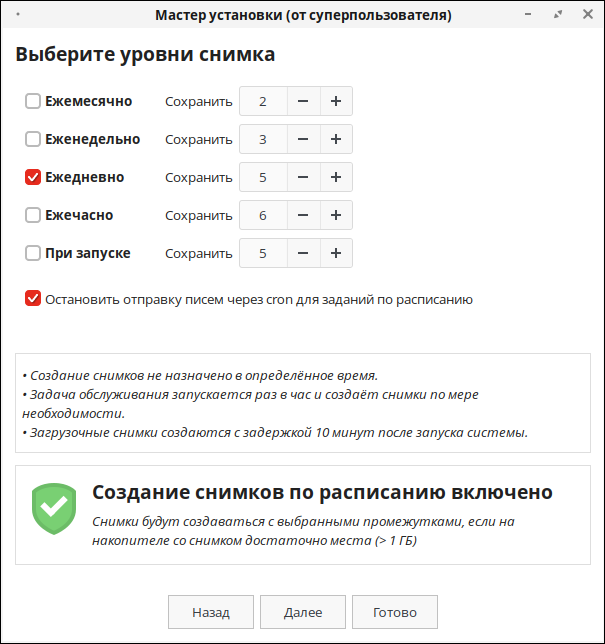The width and height of the screenshot is (605, 644).
Task: Focus the Ежечасно count field showing 6
Action: [263, 215]
